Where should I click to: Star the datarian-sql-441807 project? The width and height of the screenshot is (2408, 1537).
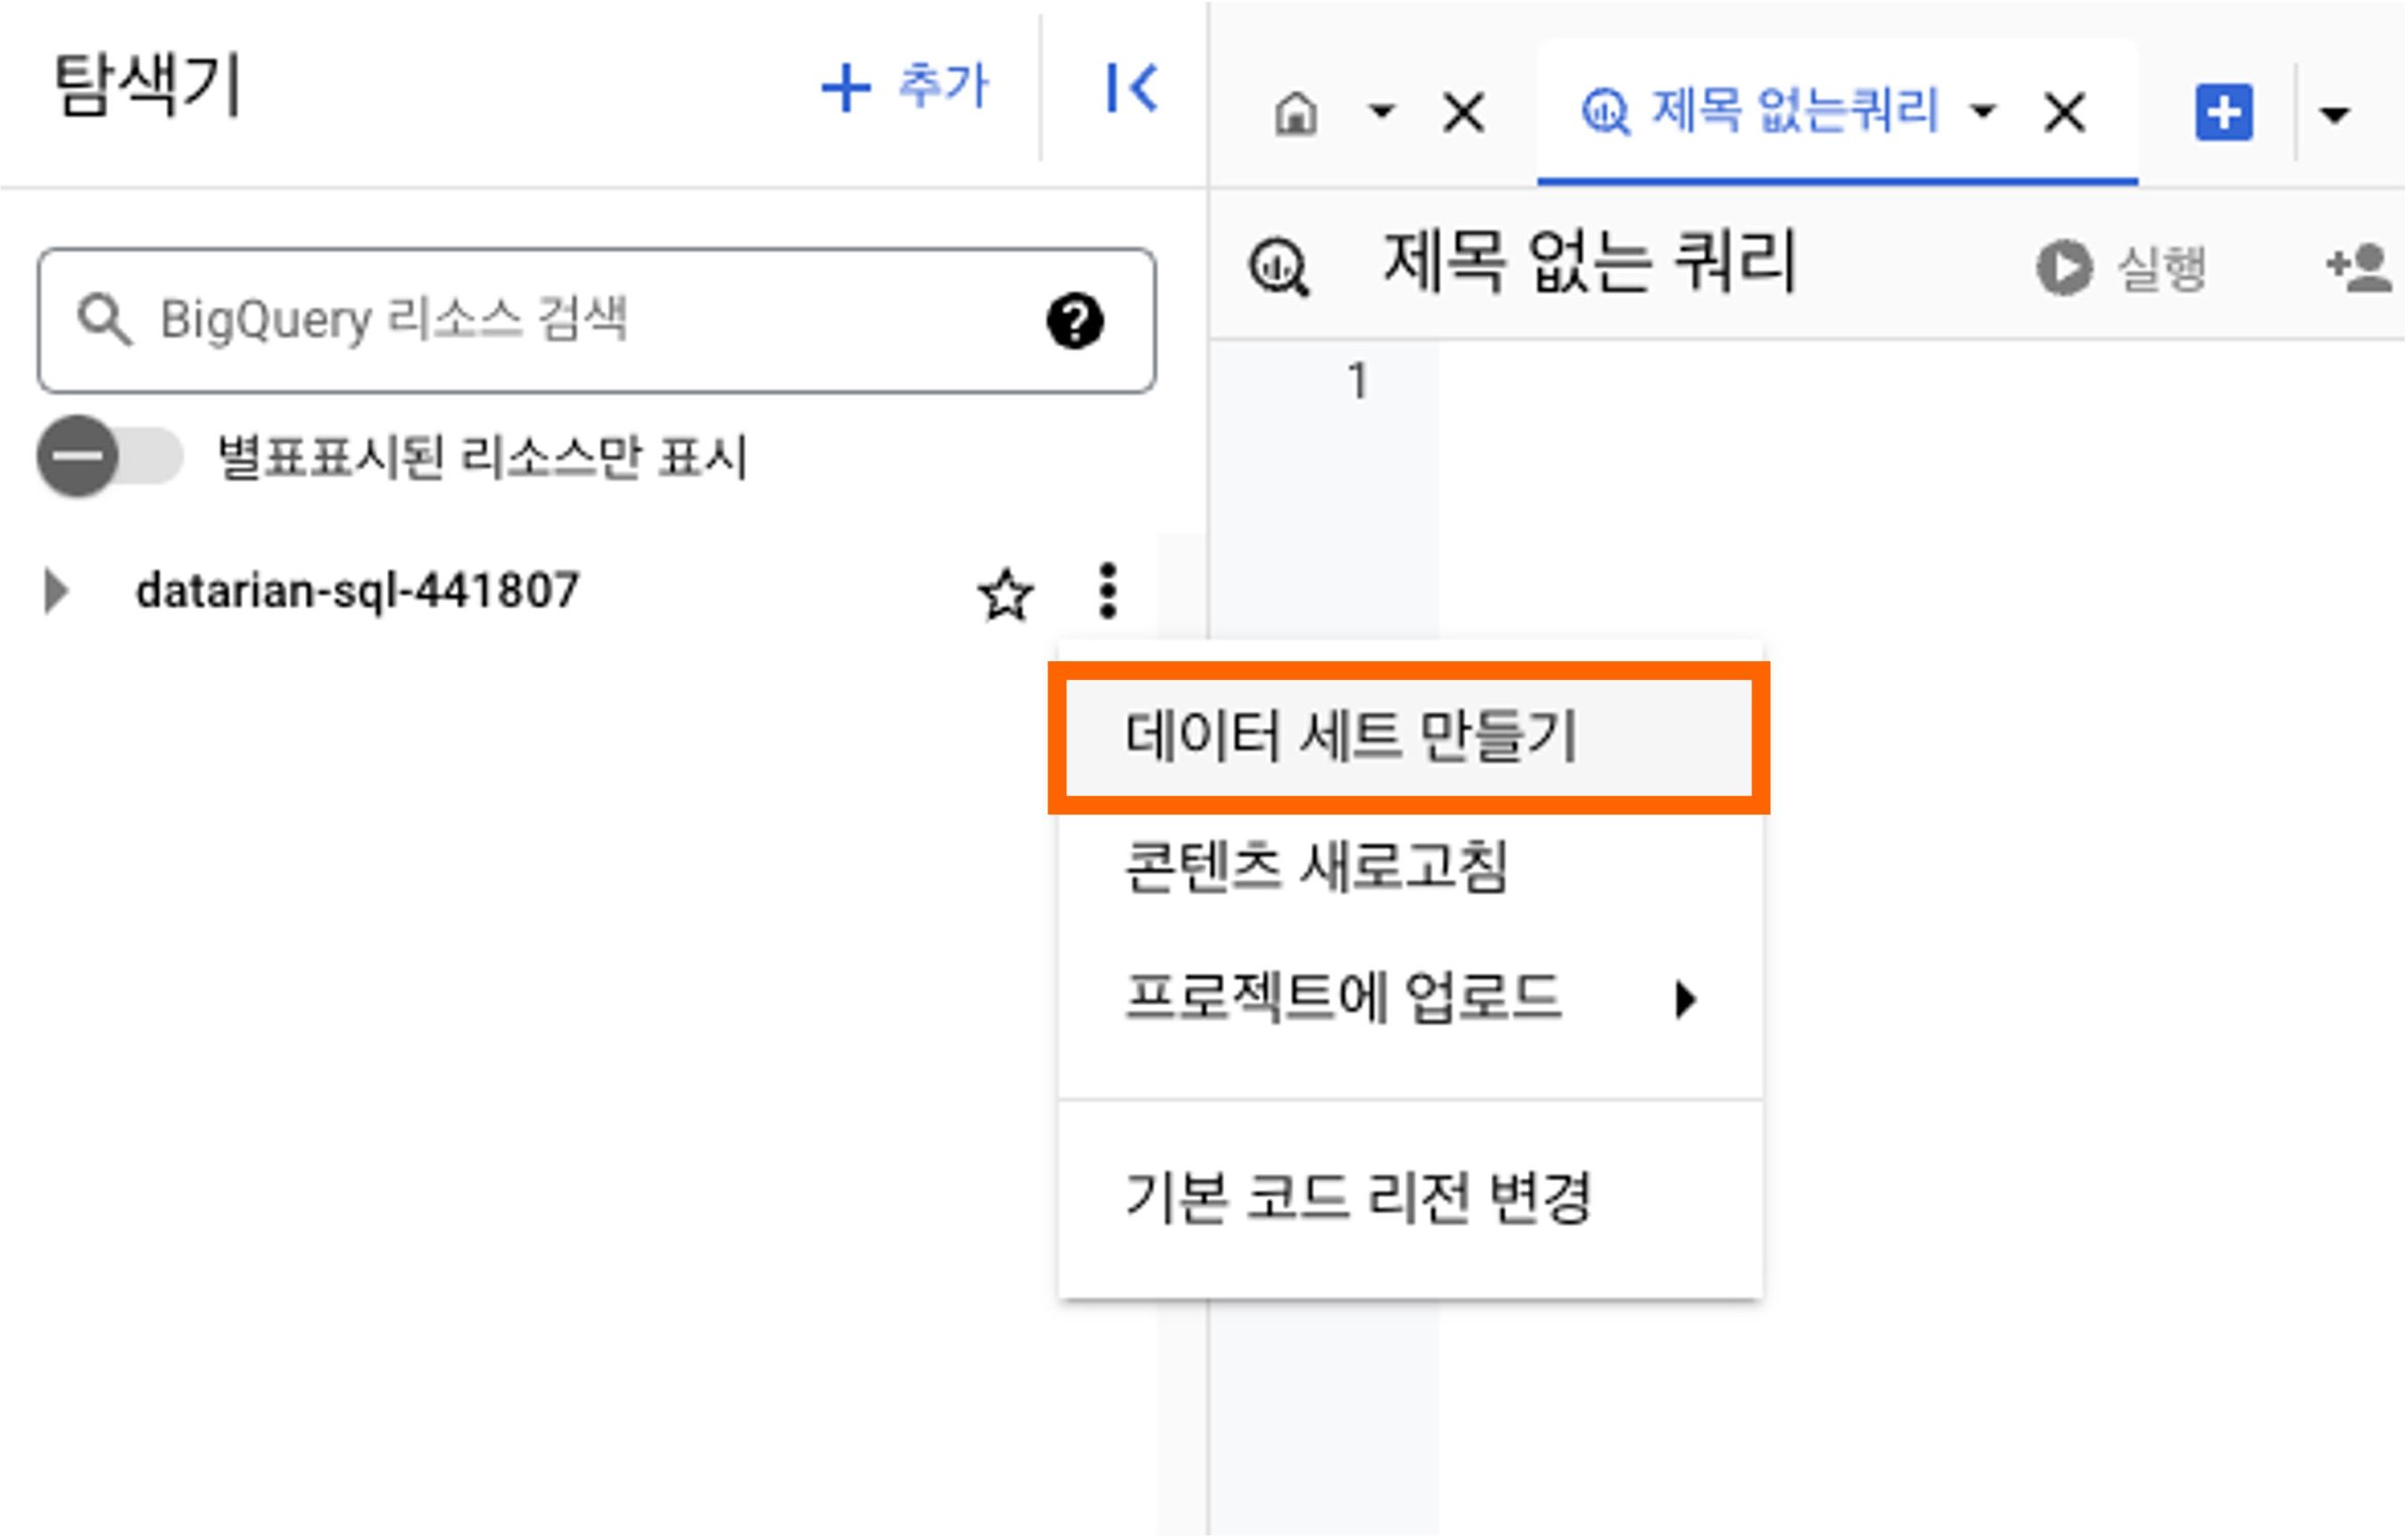pyautogui.click(x=1005, y=594)
